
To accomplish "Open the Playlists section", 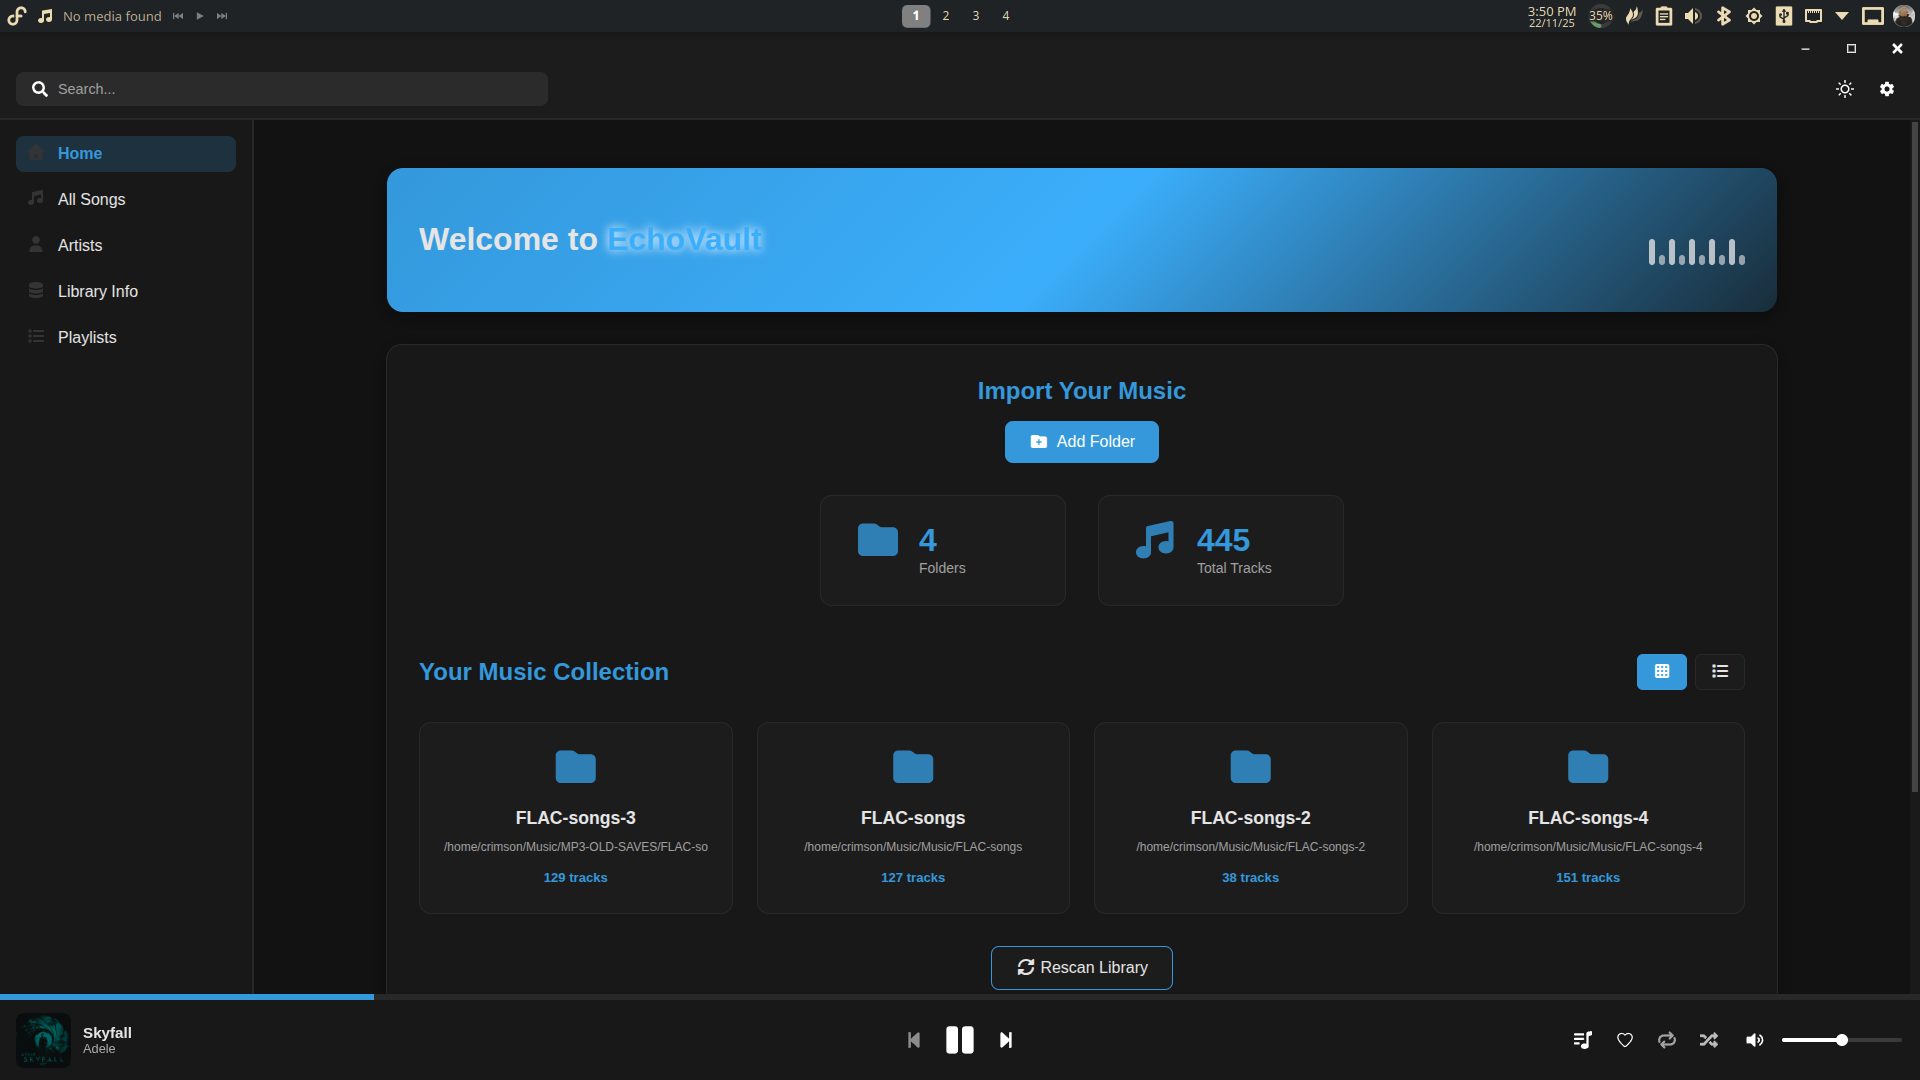I will coord(87,337).
